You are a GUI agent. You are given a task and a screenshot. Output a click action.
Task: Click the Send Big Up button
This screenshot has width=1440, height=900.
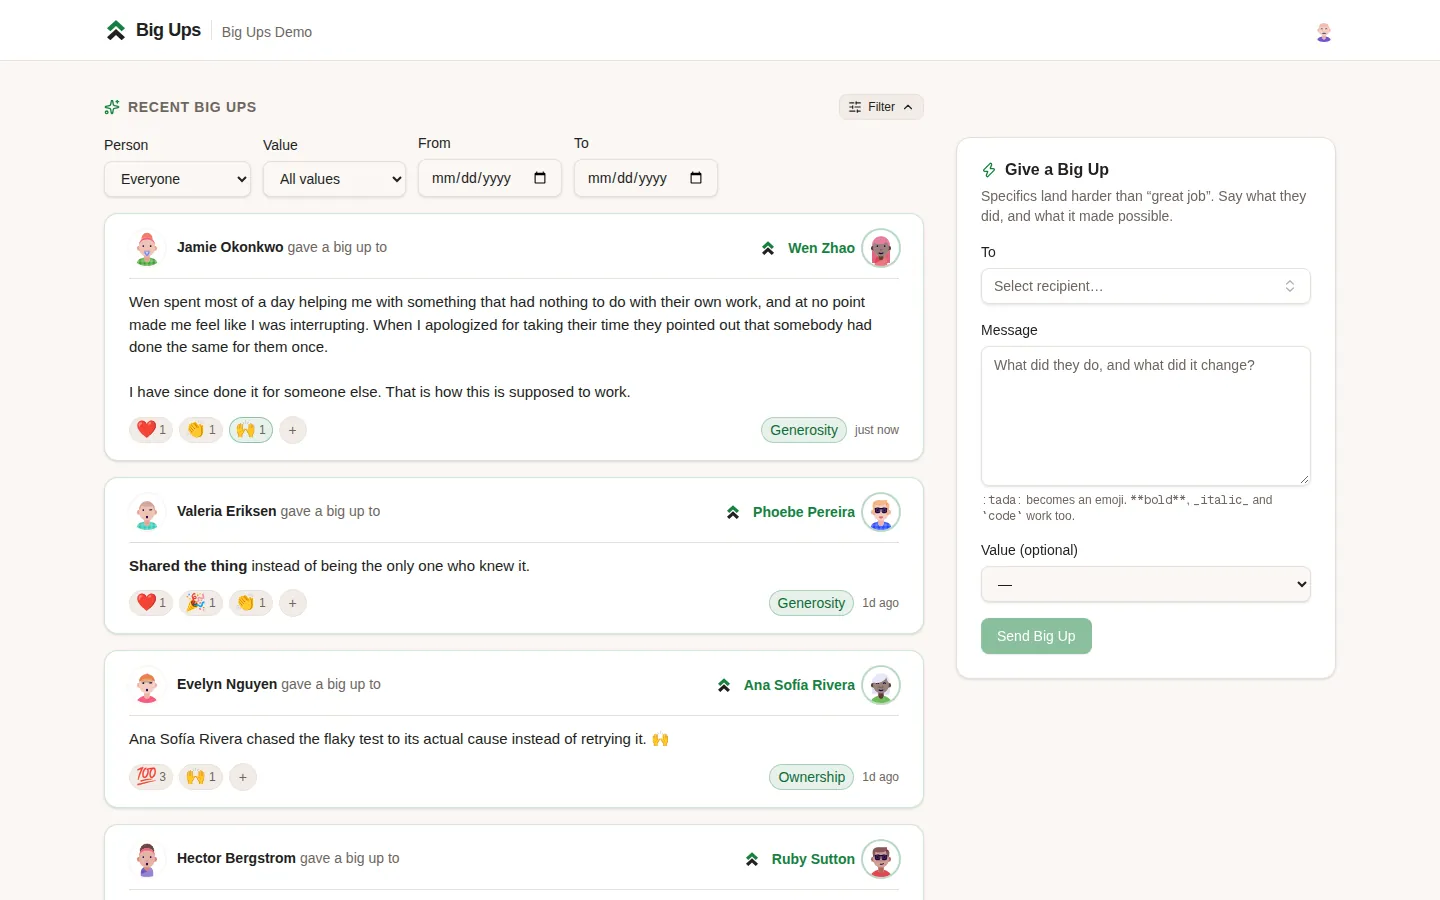1036,636
